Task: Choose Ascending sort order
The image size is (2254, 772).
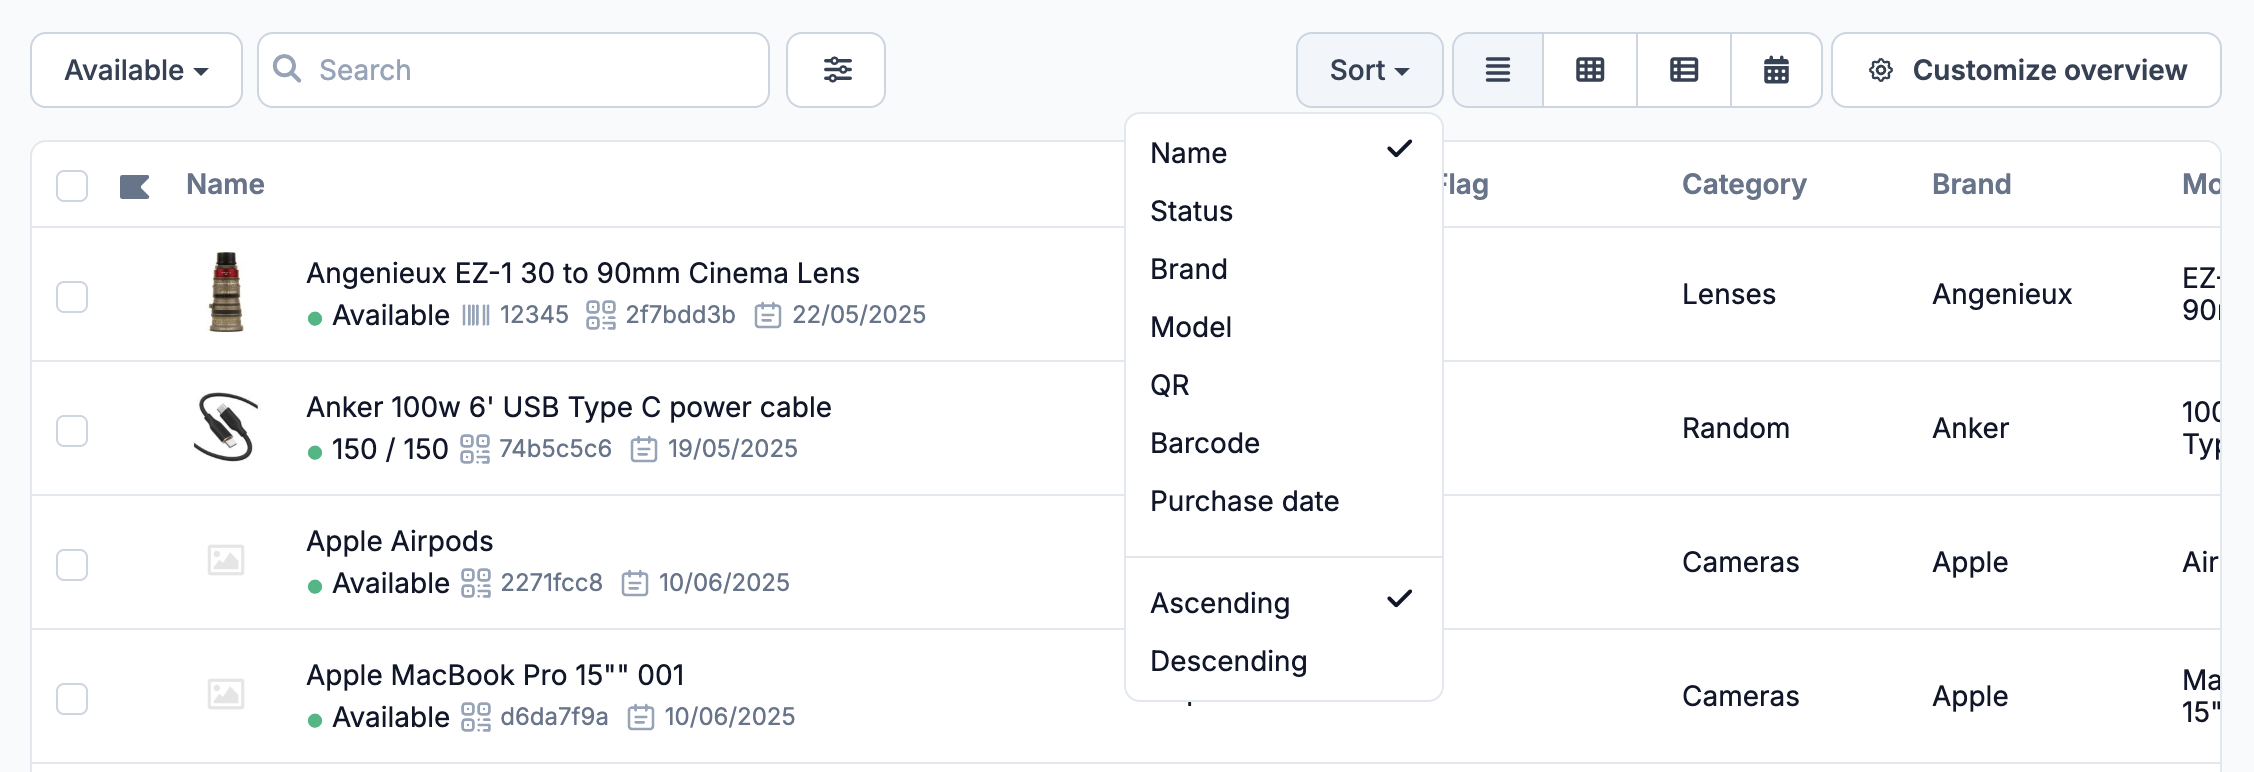Action: click(1283, 603)
